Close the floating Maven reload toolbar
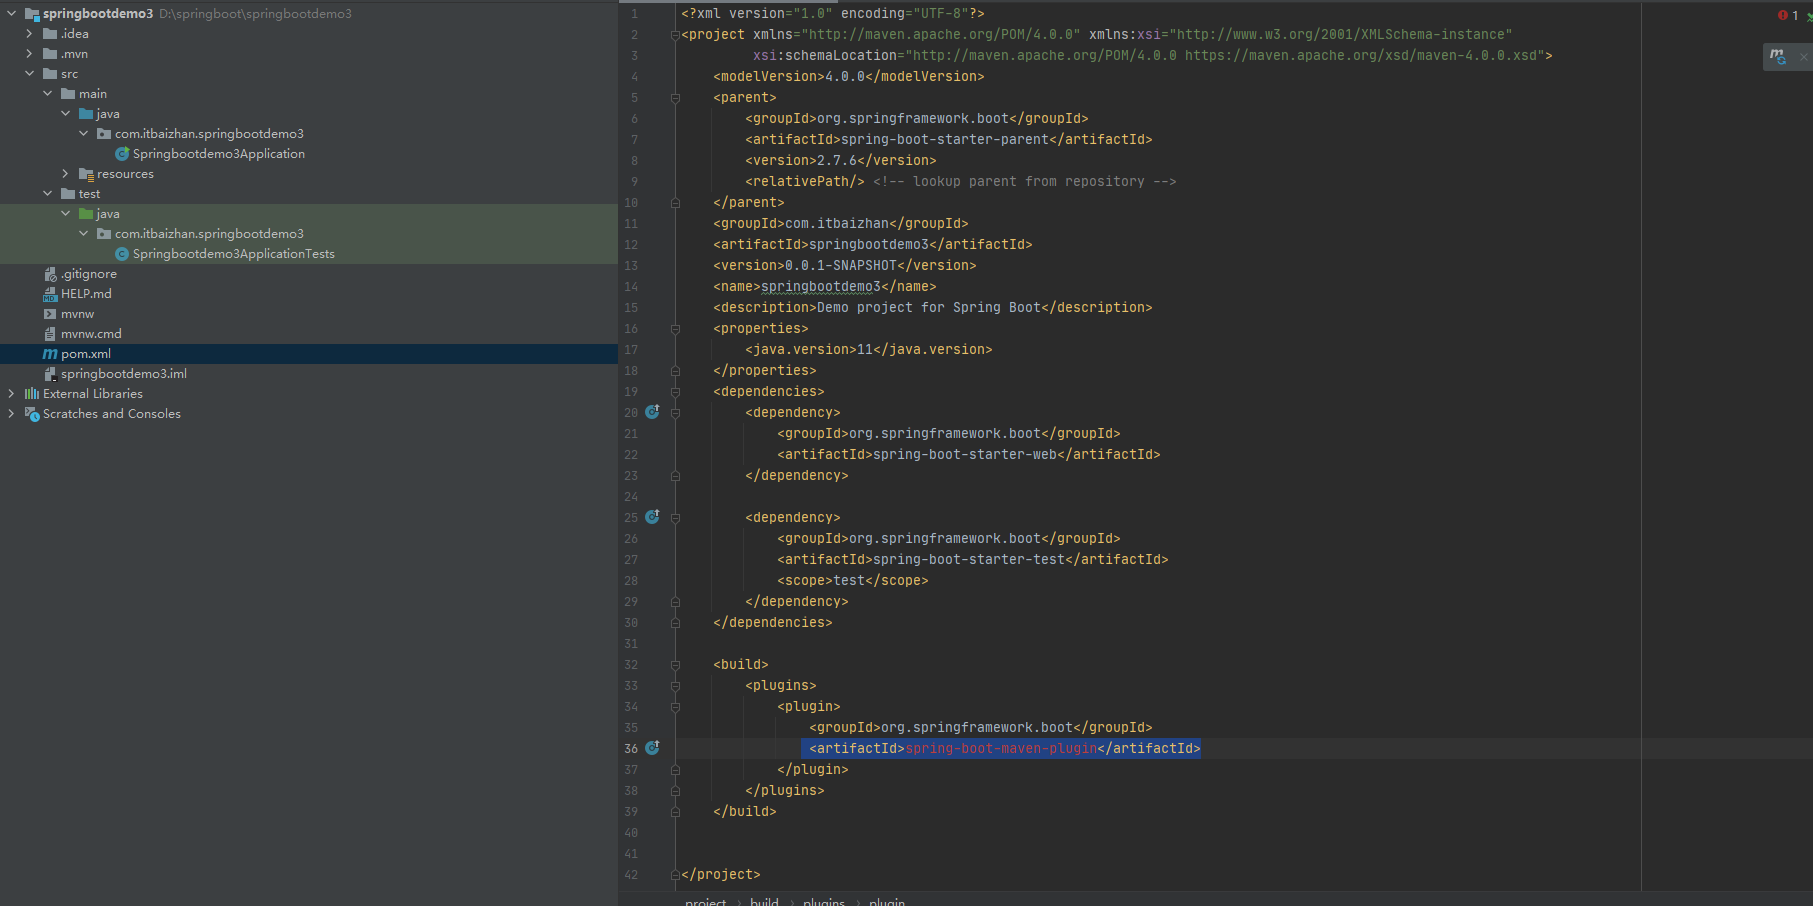This screenshot has width=1813, height=906. coord(1804,57)
